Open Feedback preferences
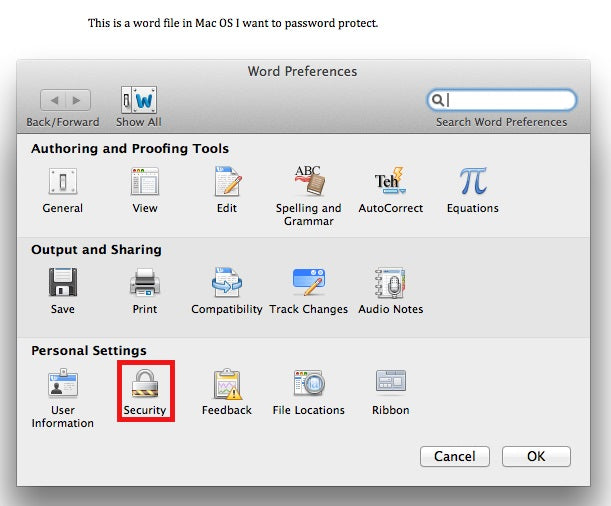 (x=227, y=385)
